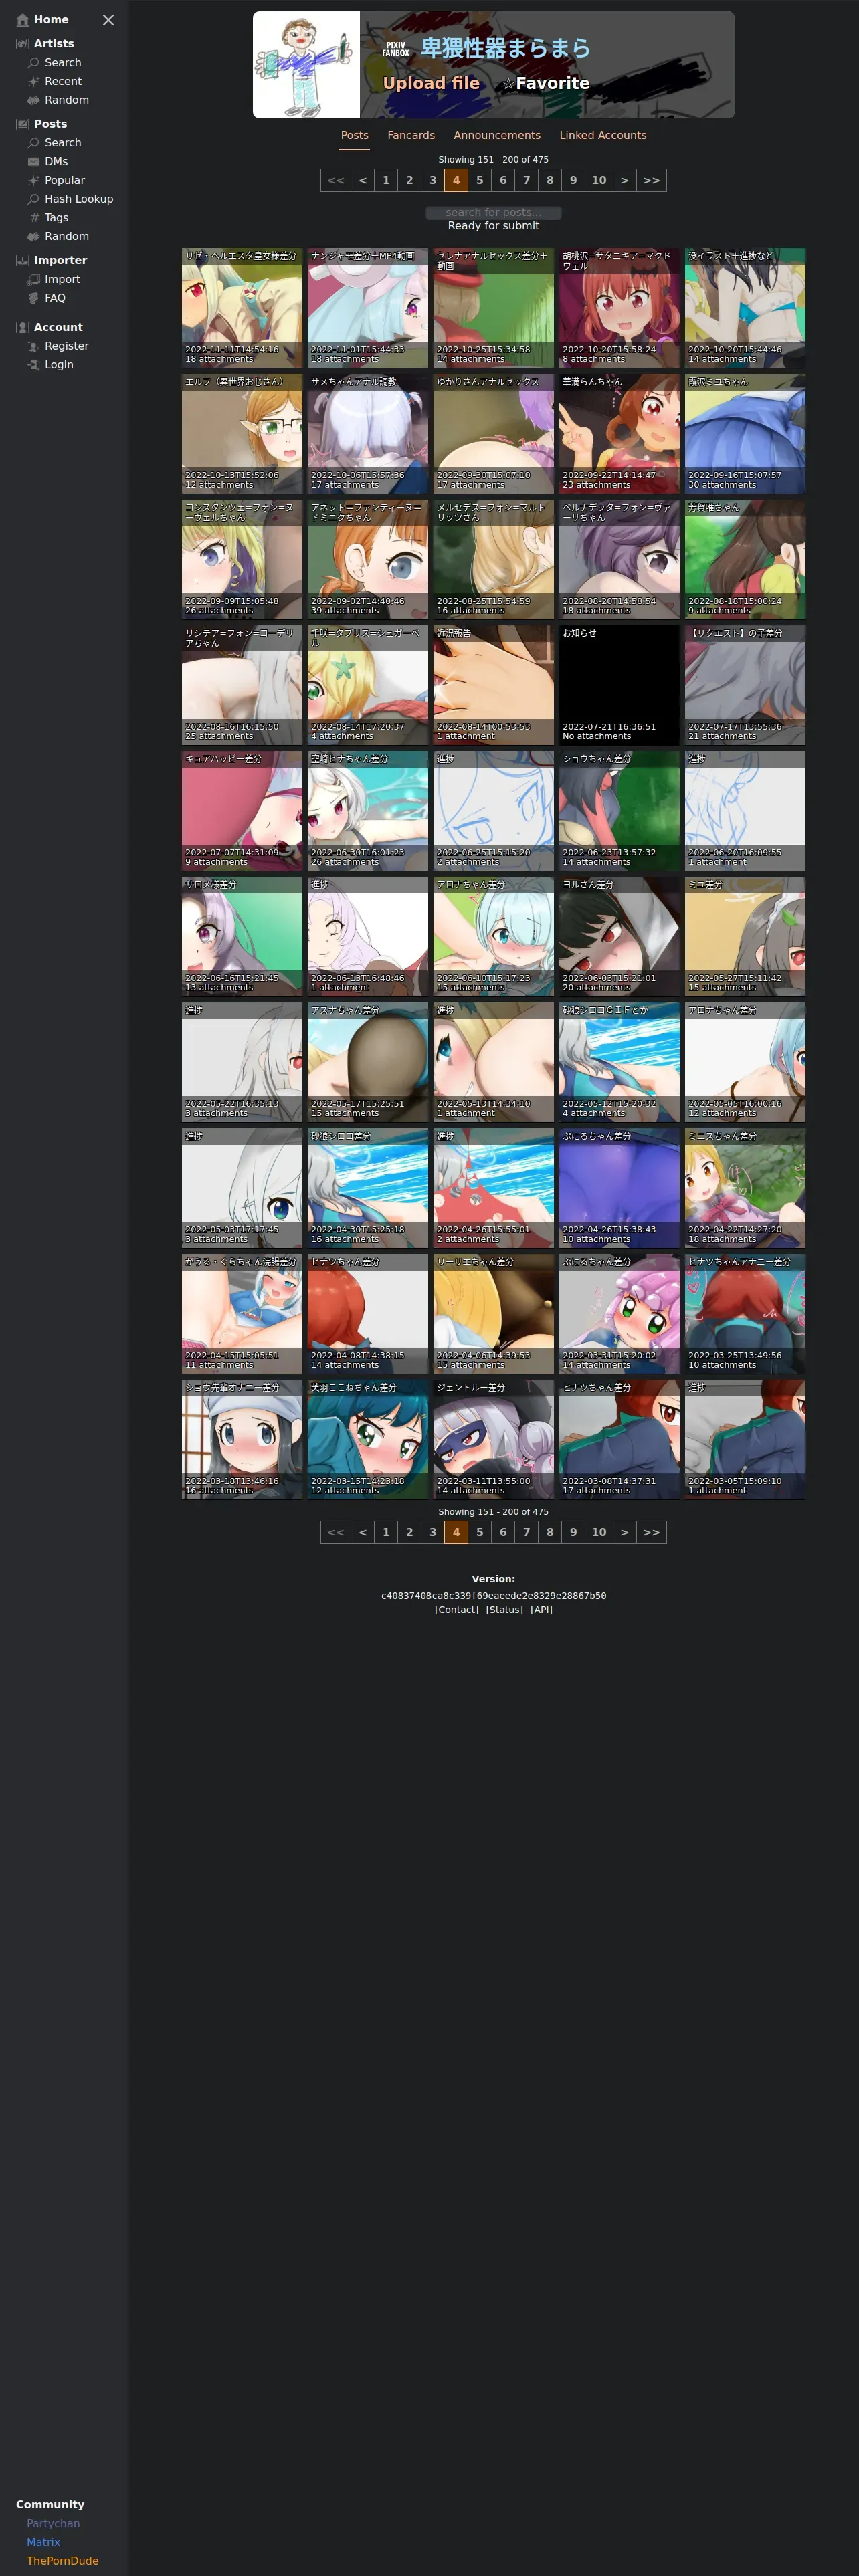Click the Login arrow icon
The width and height of the screenshot is (859, 2576).
pyautogui.click(x=34, y=365)
